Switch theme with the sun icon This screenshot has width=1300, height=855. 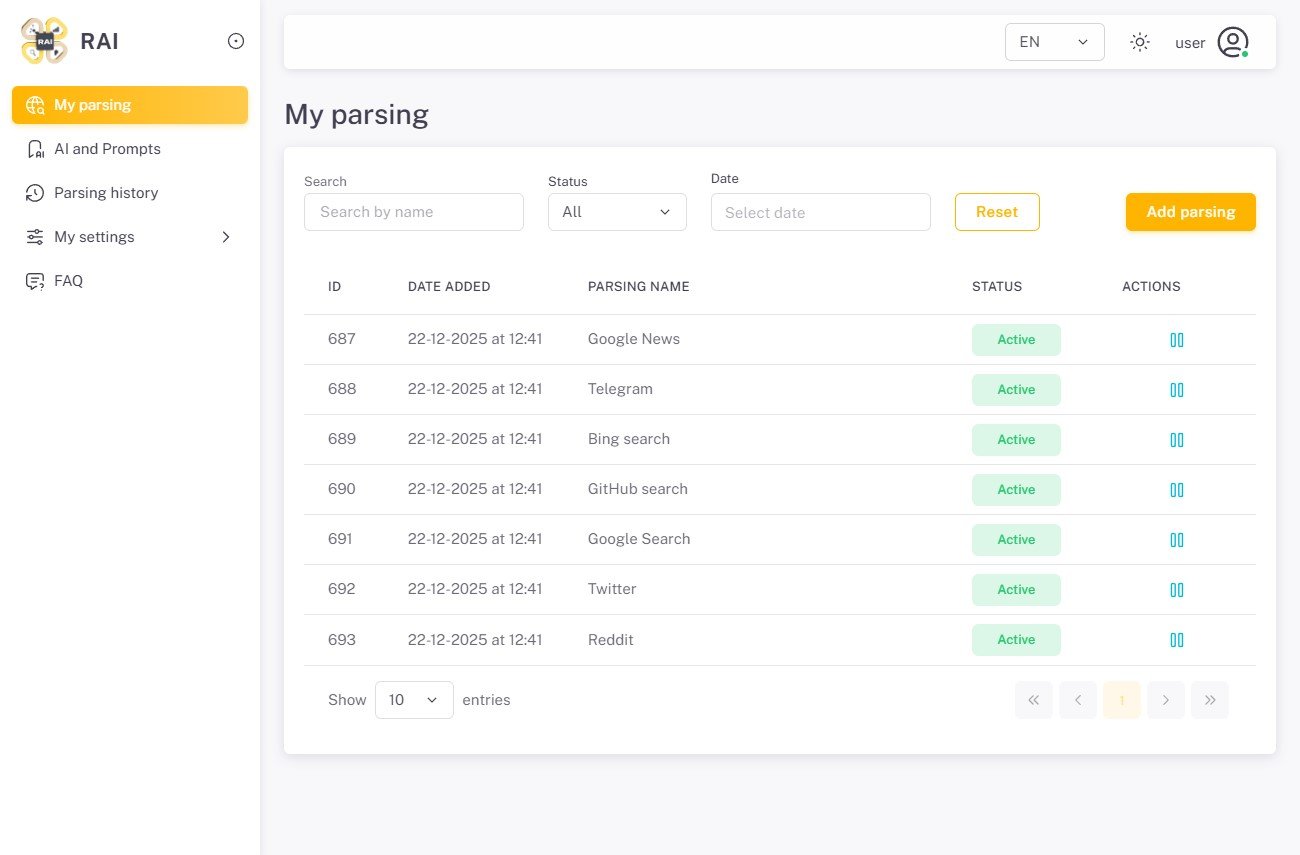pos(1139,42)
